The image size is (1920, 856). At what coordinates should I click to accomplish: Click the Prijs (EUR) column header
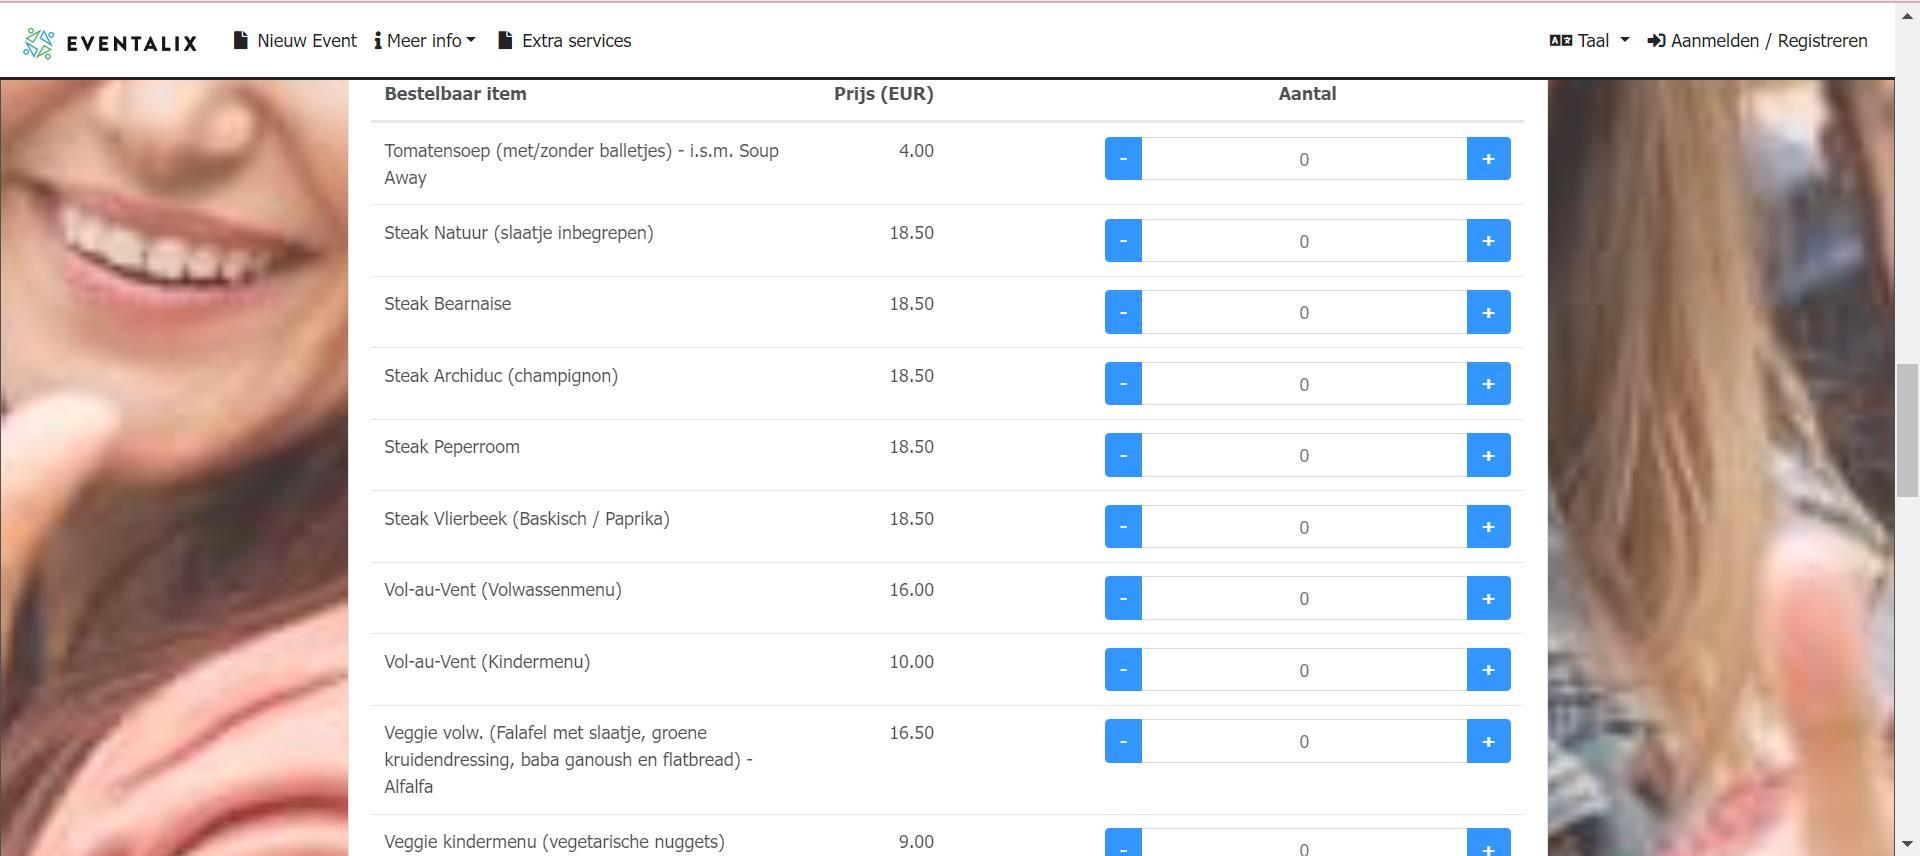tap(884, 94)
